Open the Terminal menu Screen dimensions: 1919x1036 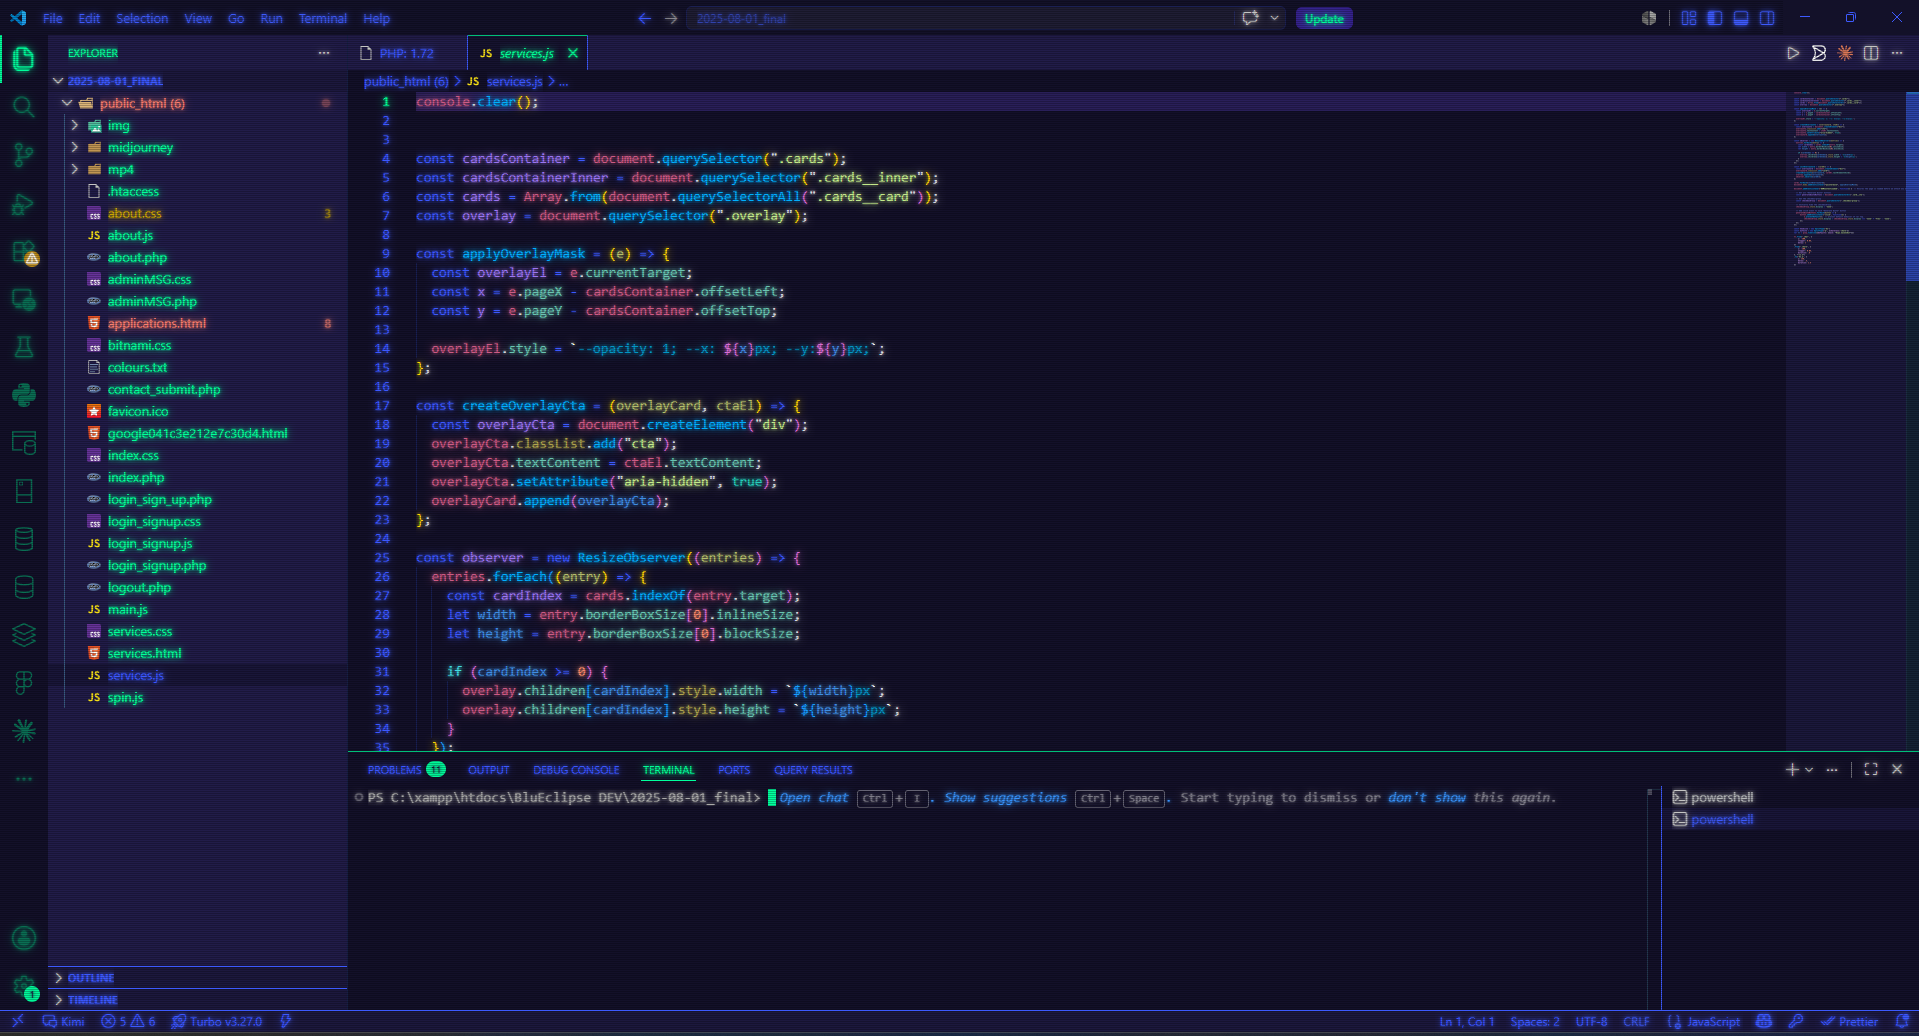tap(322, 18)
